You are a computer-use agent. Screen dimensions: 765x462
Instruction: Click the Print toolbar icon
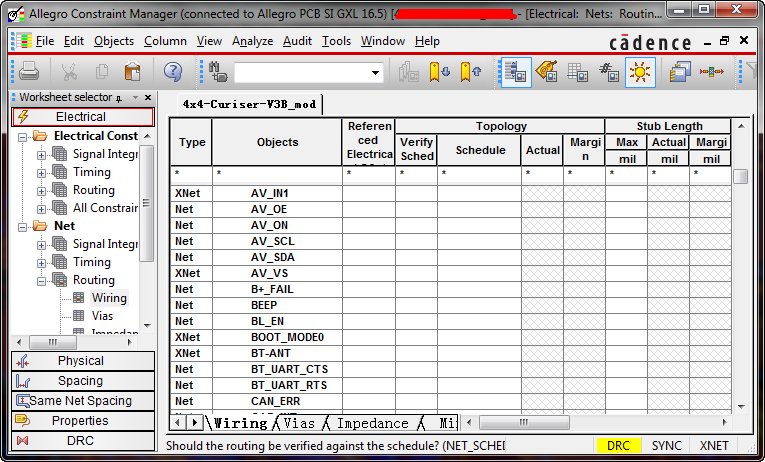click(29, 72)
